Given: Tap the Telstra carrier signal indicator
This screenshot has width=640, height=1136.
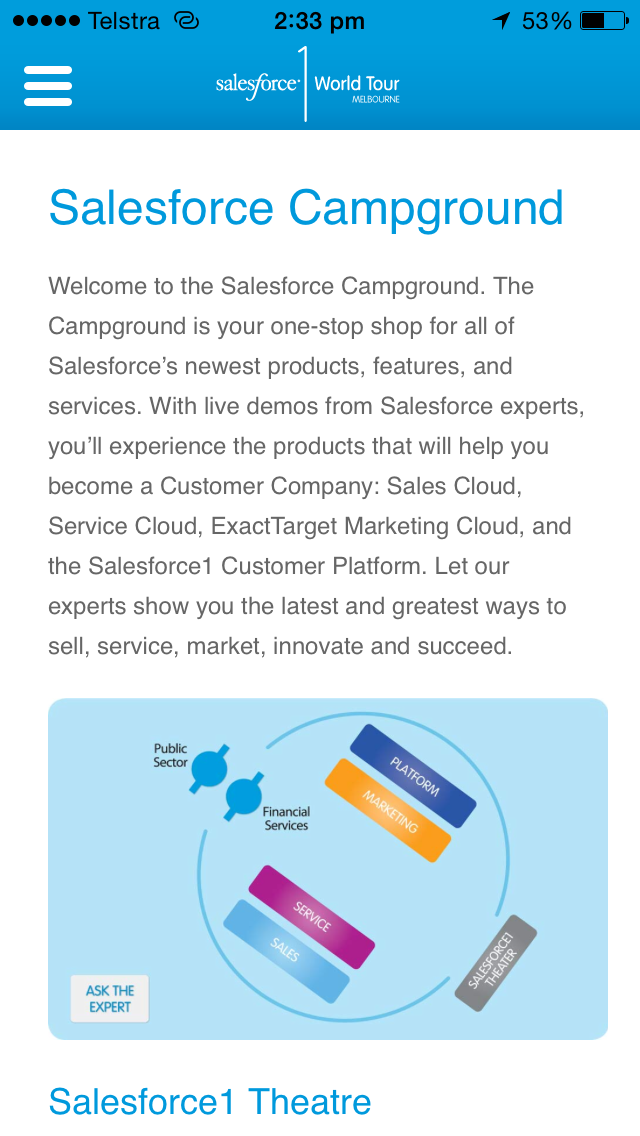Looking at the screenshot, I should point(86,21).
